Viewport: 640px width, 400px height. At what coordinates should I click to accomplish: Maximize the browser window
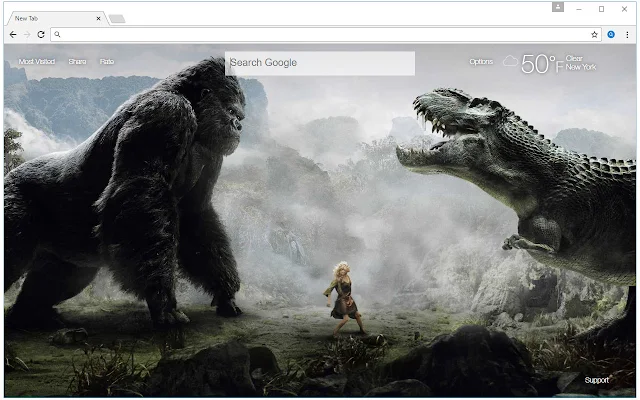pyautogui.click(x=601, y=9)
